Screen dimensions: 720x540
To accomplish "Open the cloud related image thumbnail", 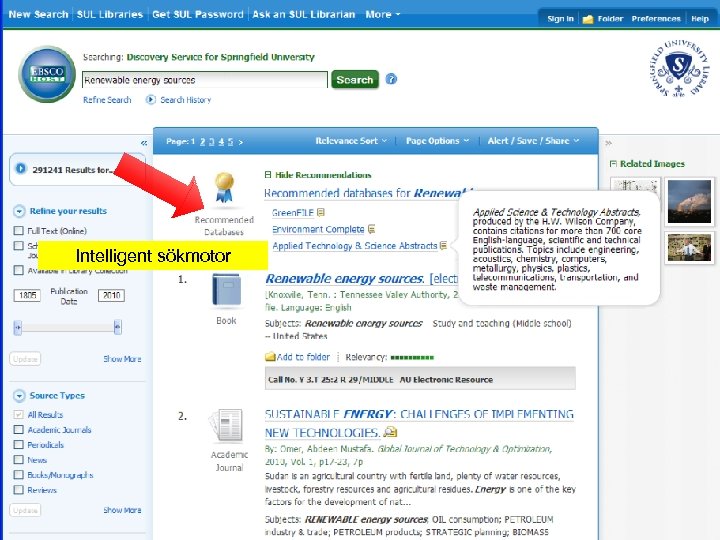I will tap(689, 202).
